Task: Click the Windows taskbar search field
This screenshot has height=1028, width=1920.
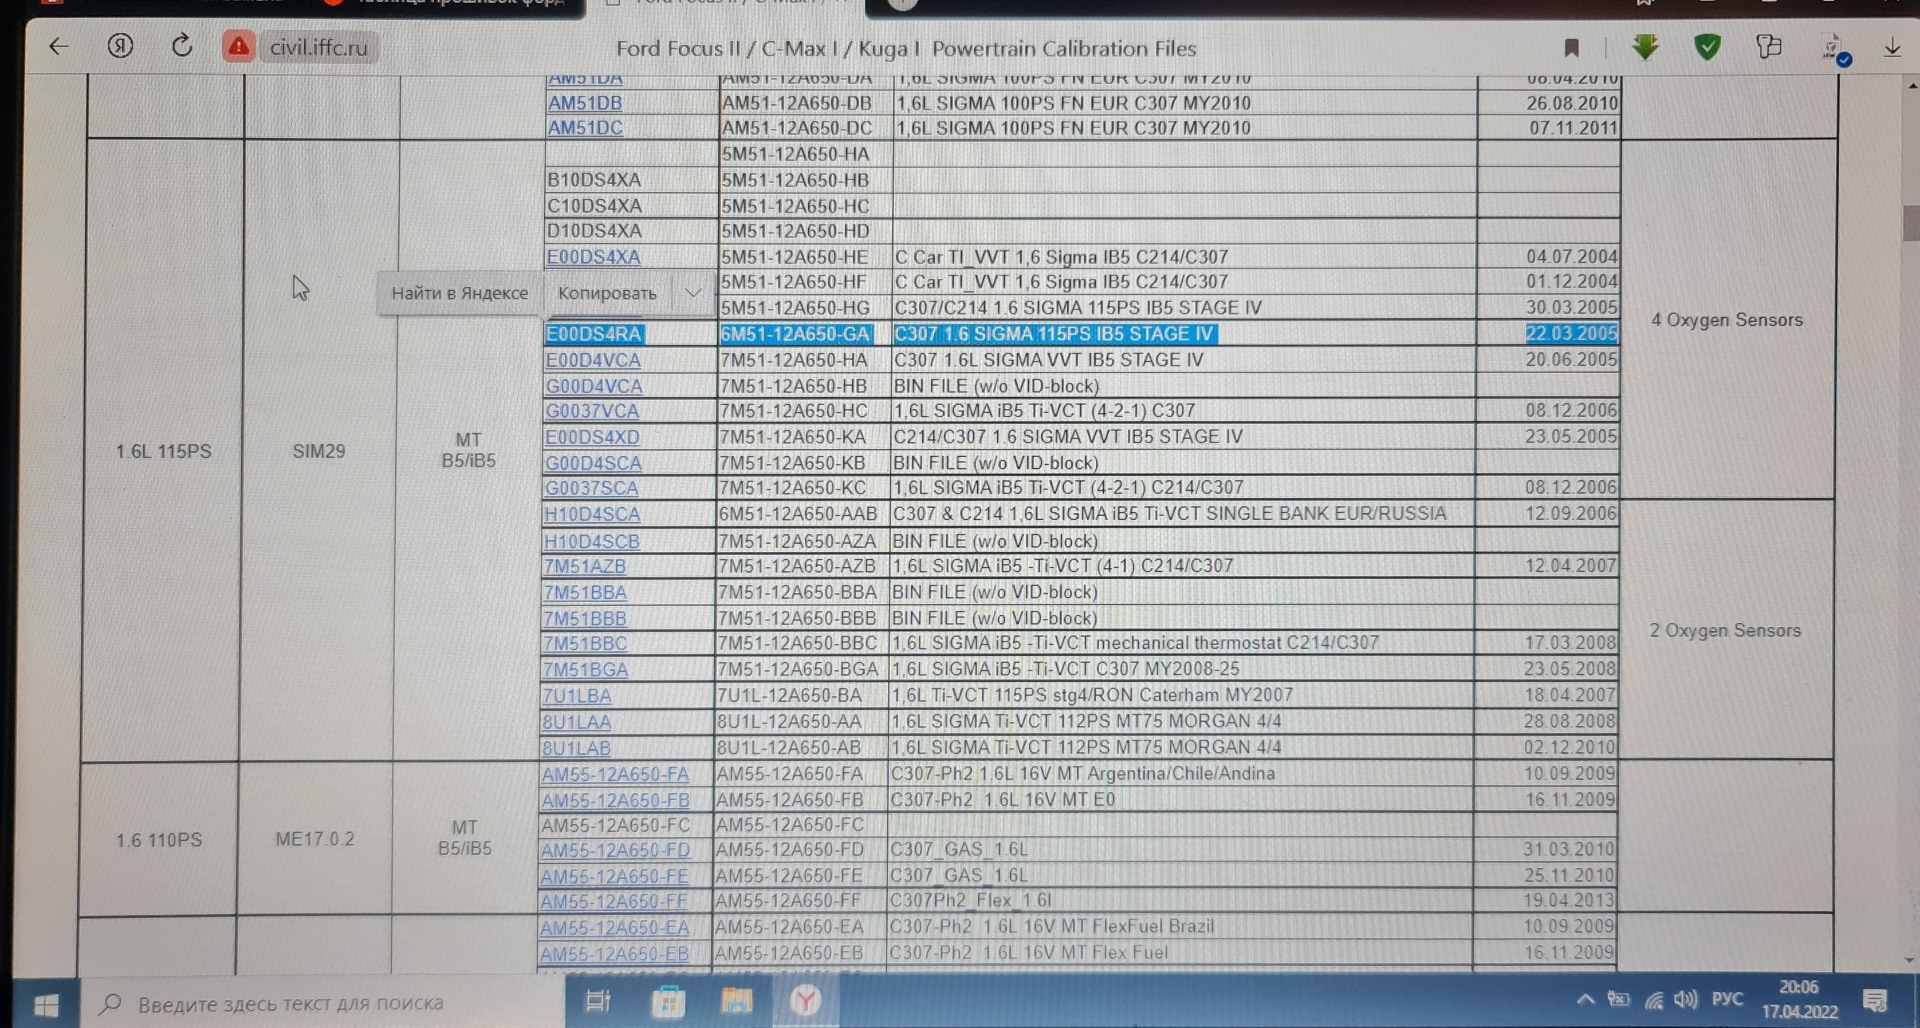Action: pyautogui.click(x=321, y=1003)
